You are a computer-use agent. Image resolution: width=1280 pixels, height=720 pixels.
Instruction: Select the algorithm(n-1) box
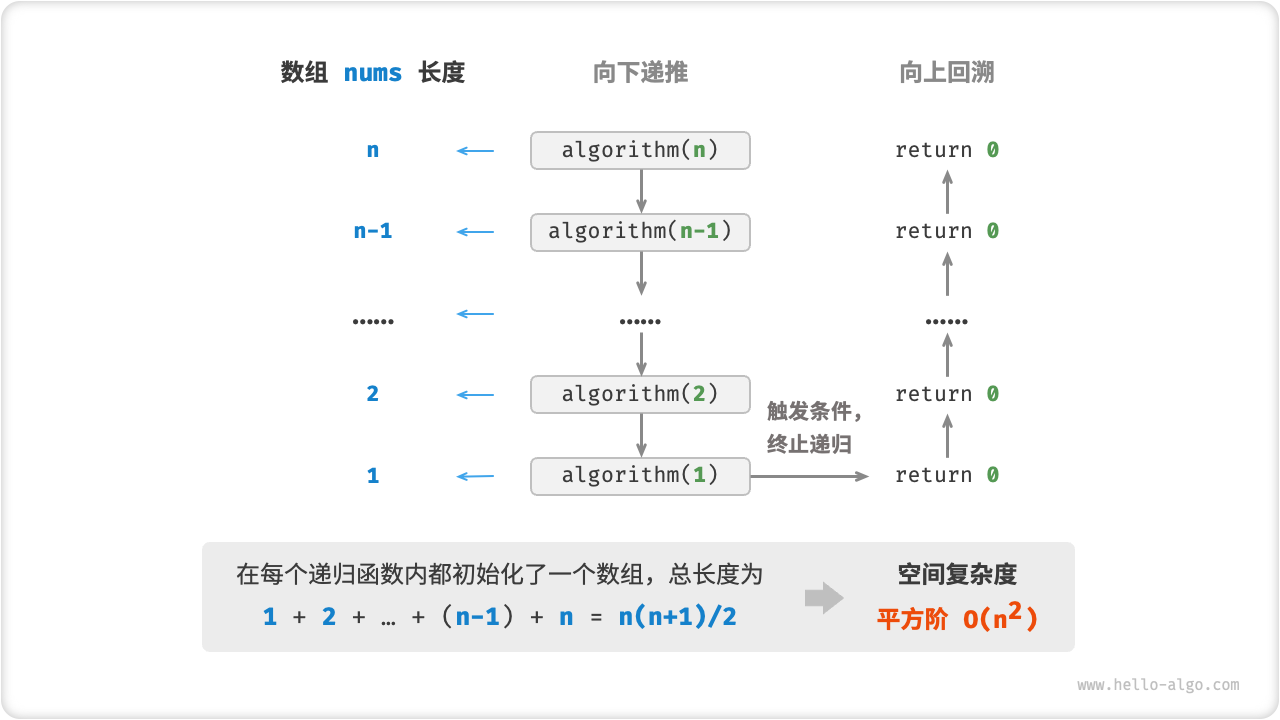coord(640,232)
